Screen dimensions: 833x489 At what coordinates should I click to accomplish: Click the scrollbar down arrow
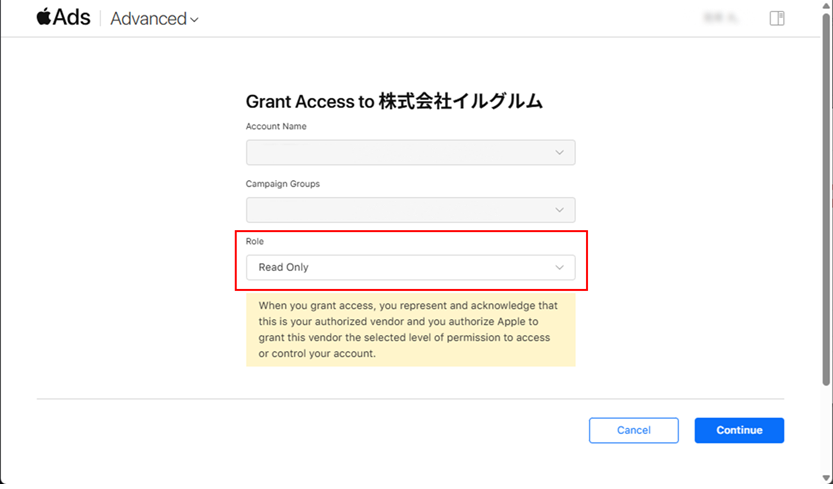[x=826, y=478]
